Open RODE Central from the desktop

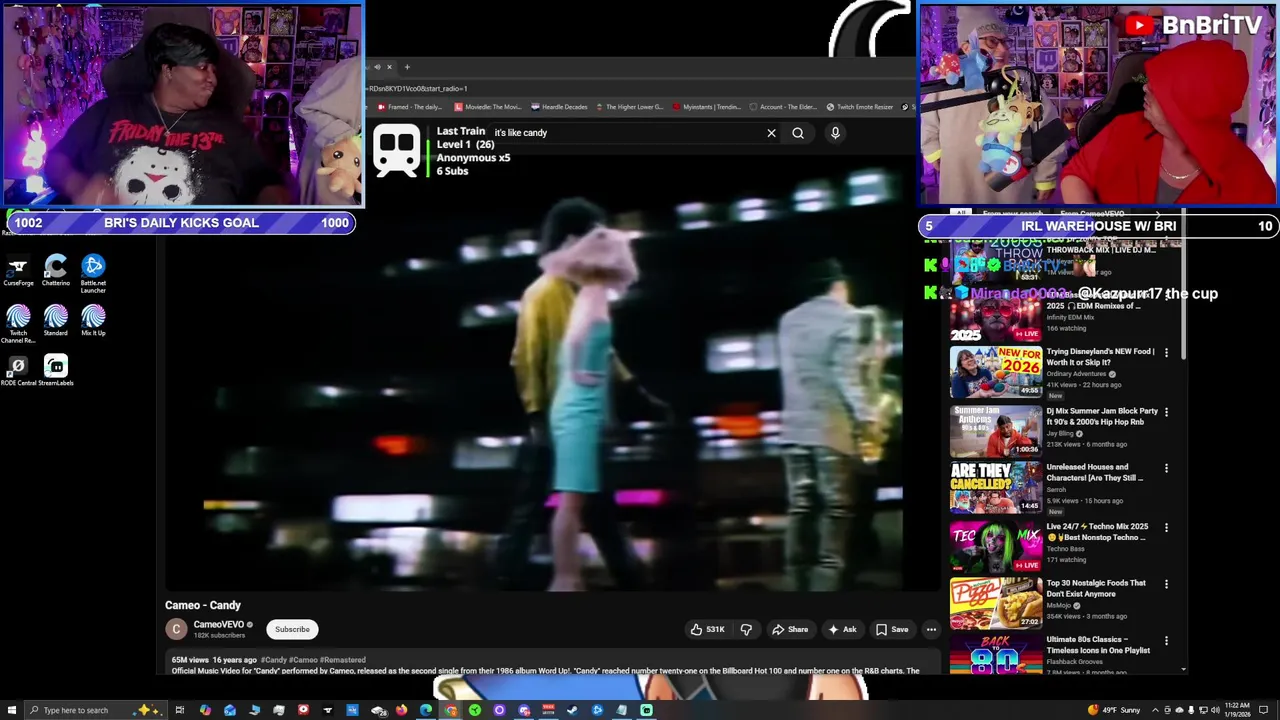pyautogui.click(x=18, y=372)
